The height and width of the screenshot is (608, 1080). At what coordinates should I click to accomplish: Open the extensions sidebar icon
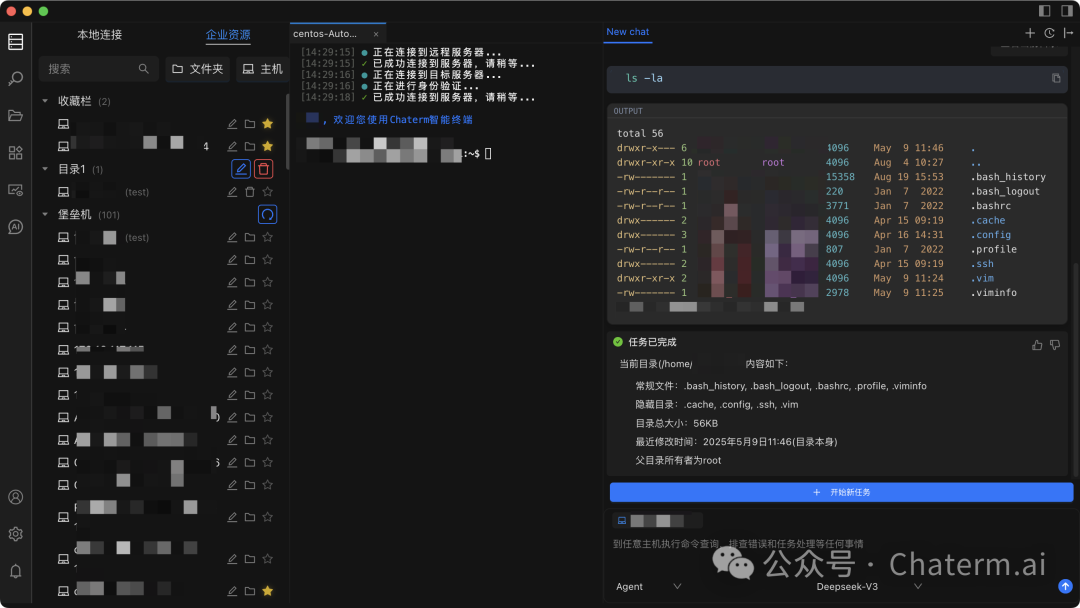coord(16,153)
